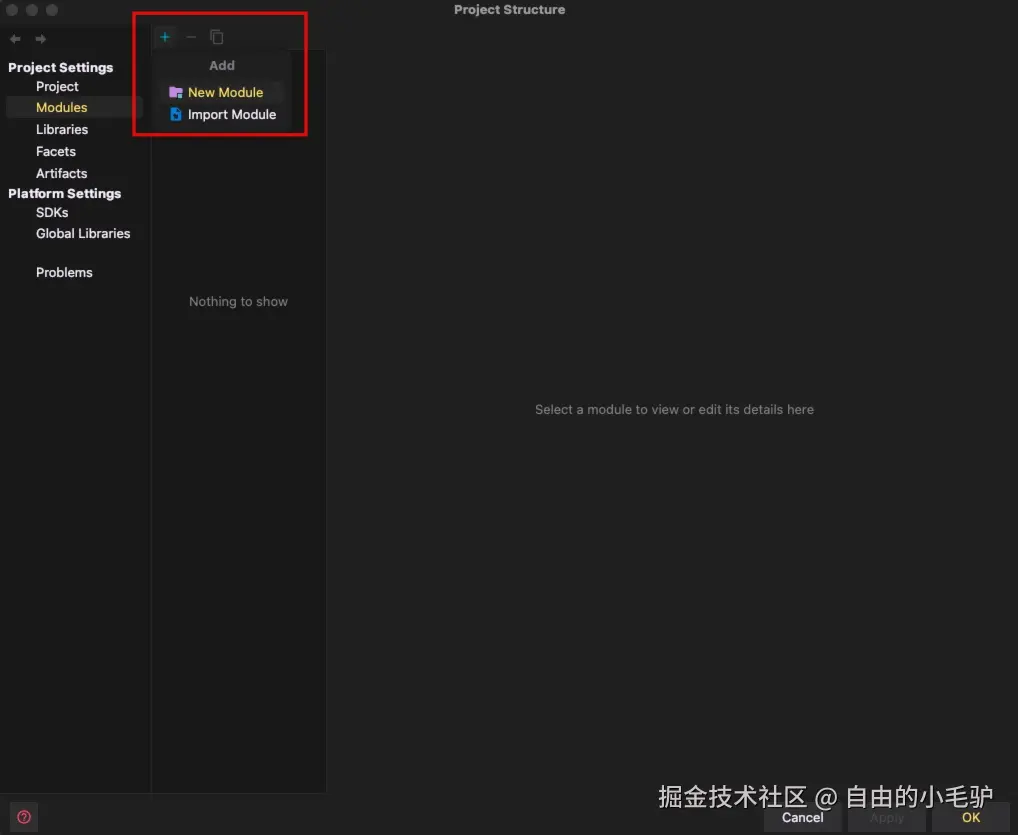The height and width of the screenshot is (835, 1018).
Task: Click the Nothing to show text
Action: pyautogui.click(x=238, y=301)
